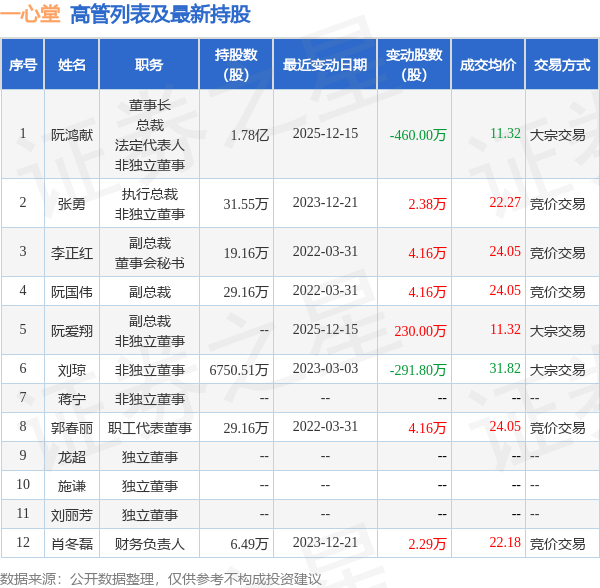Select the name 施谦
Image resolution: width=600 pixels, height=588 pixels.
72,486
